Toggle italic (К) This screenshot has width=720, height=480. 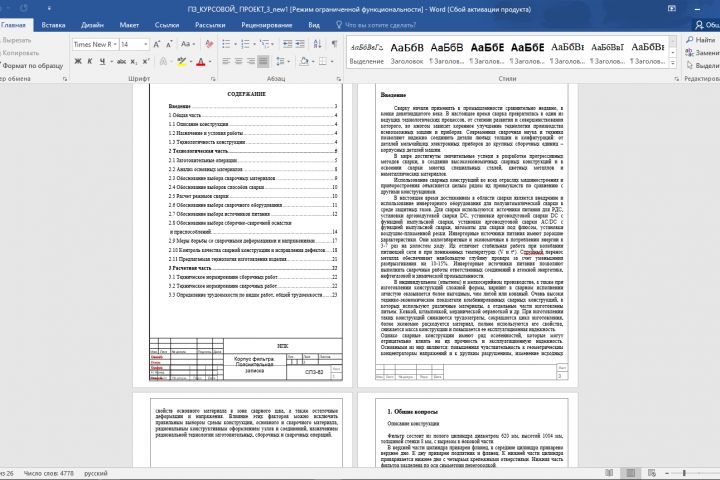pos(90,61)
